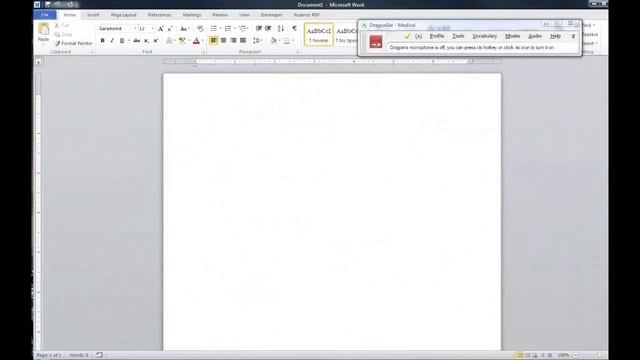The image size is (640, 360).
Task: Click the Increase Indent icon
Action: pos(268,29)
